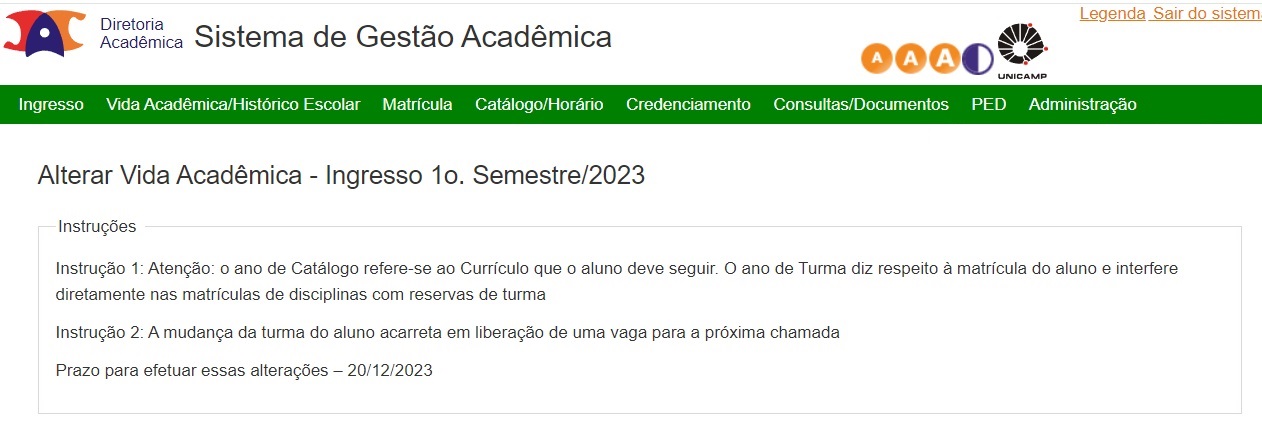1262x425 pixels.
Task: Click the Alterar Vida Acadêmica page heading
Action: [341, 175]
